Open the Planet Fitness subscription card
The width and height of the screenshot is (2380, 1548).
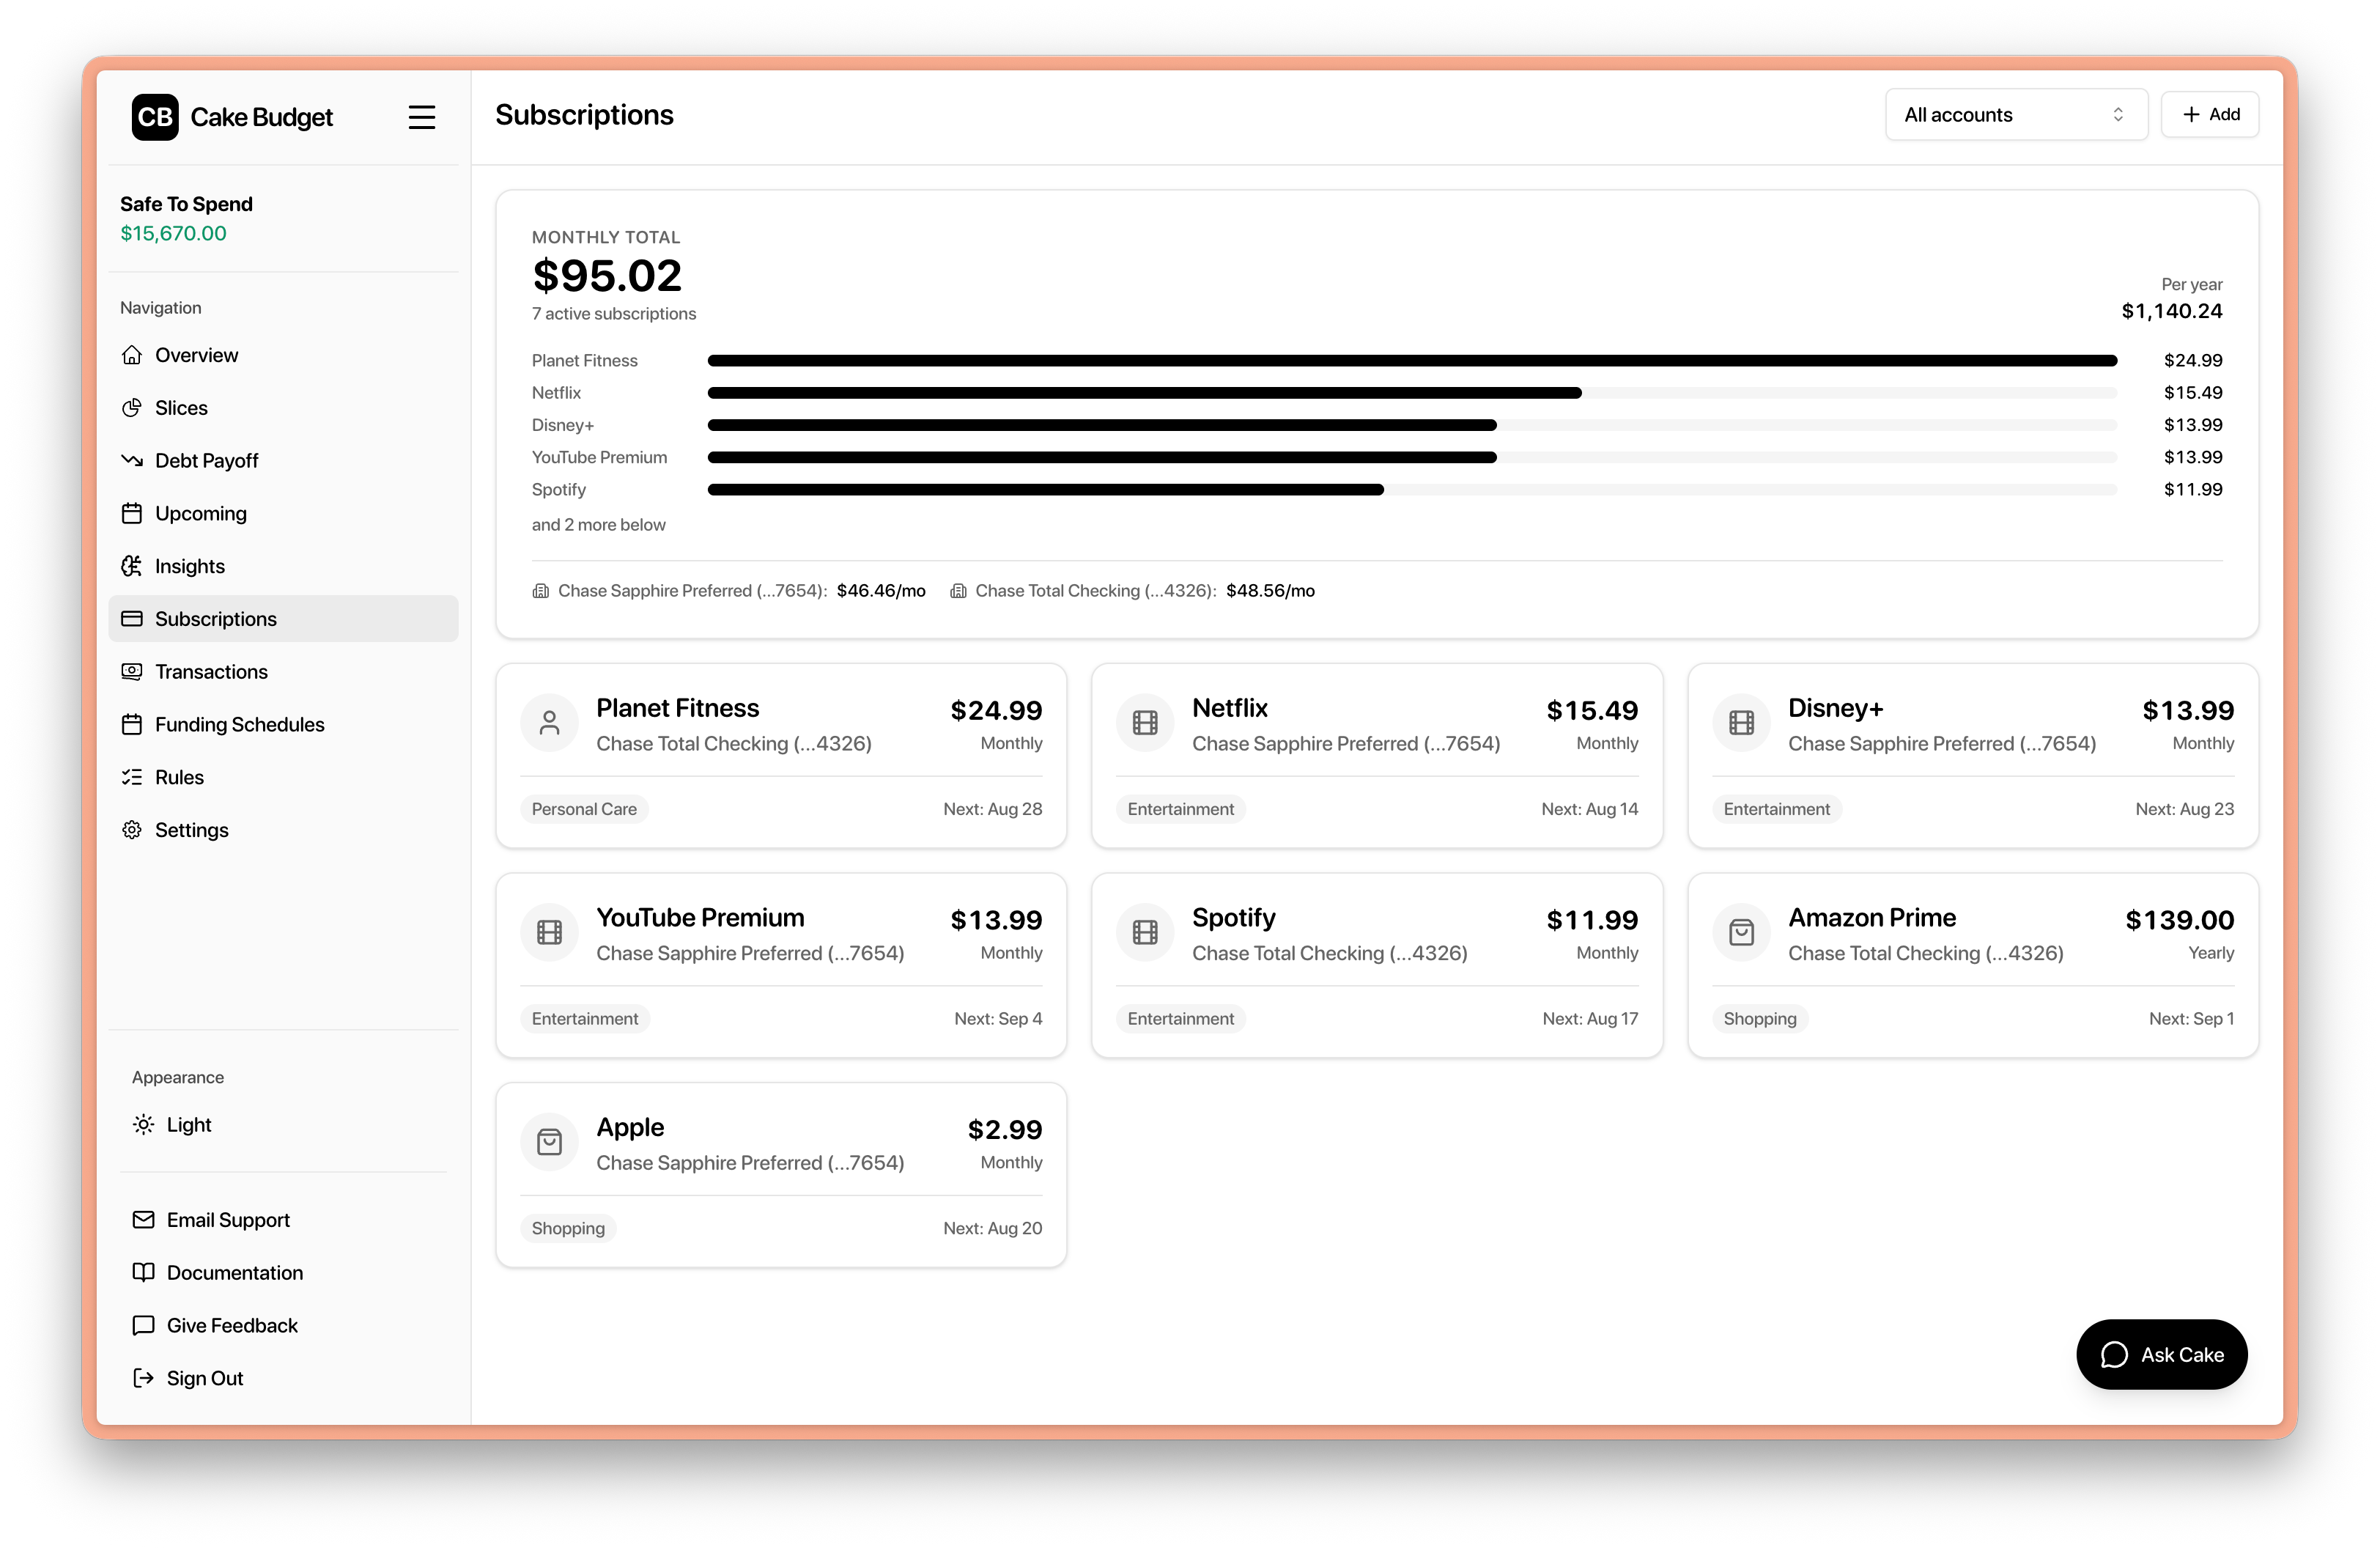point(781,756)
